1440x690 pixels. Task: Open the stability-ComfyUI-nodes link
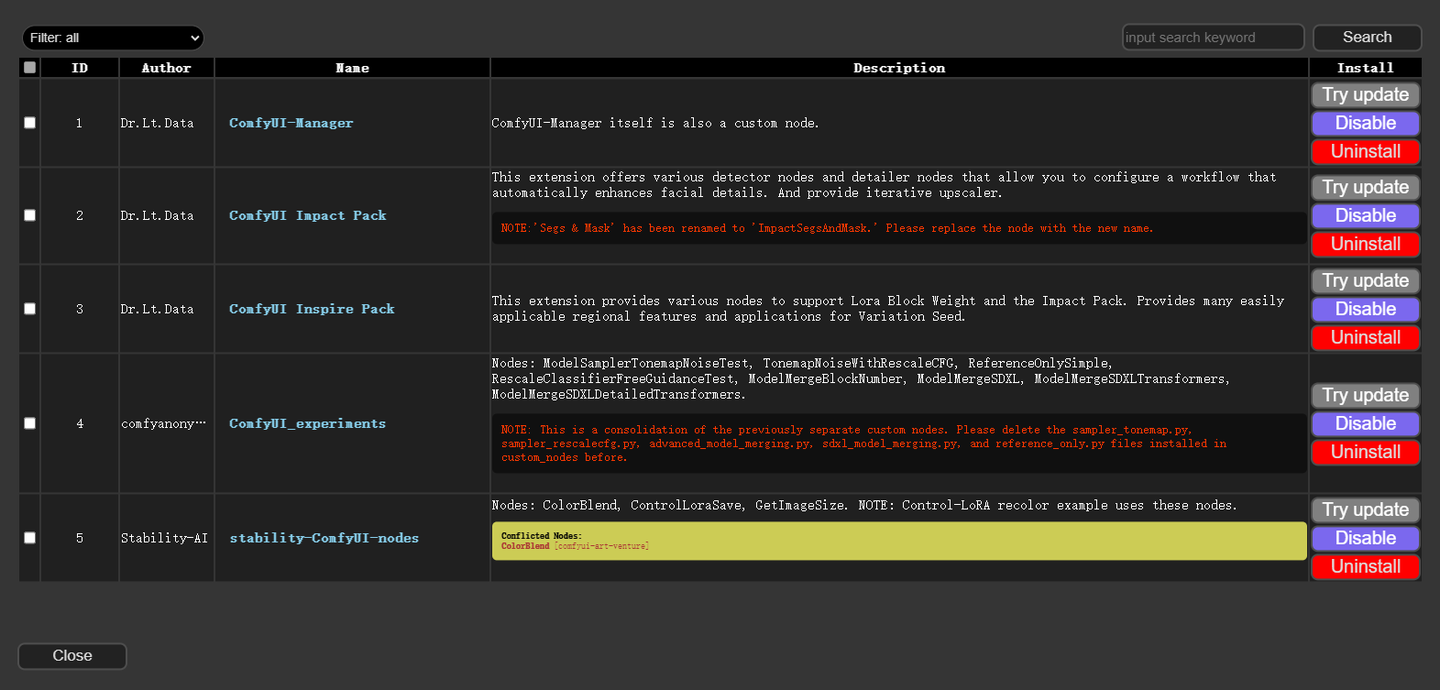point(324,538)
